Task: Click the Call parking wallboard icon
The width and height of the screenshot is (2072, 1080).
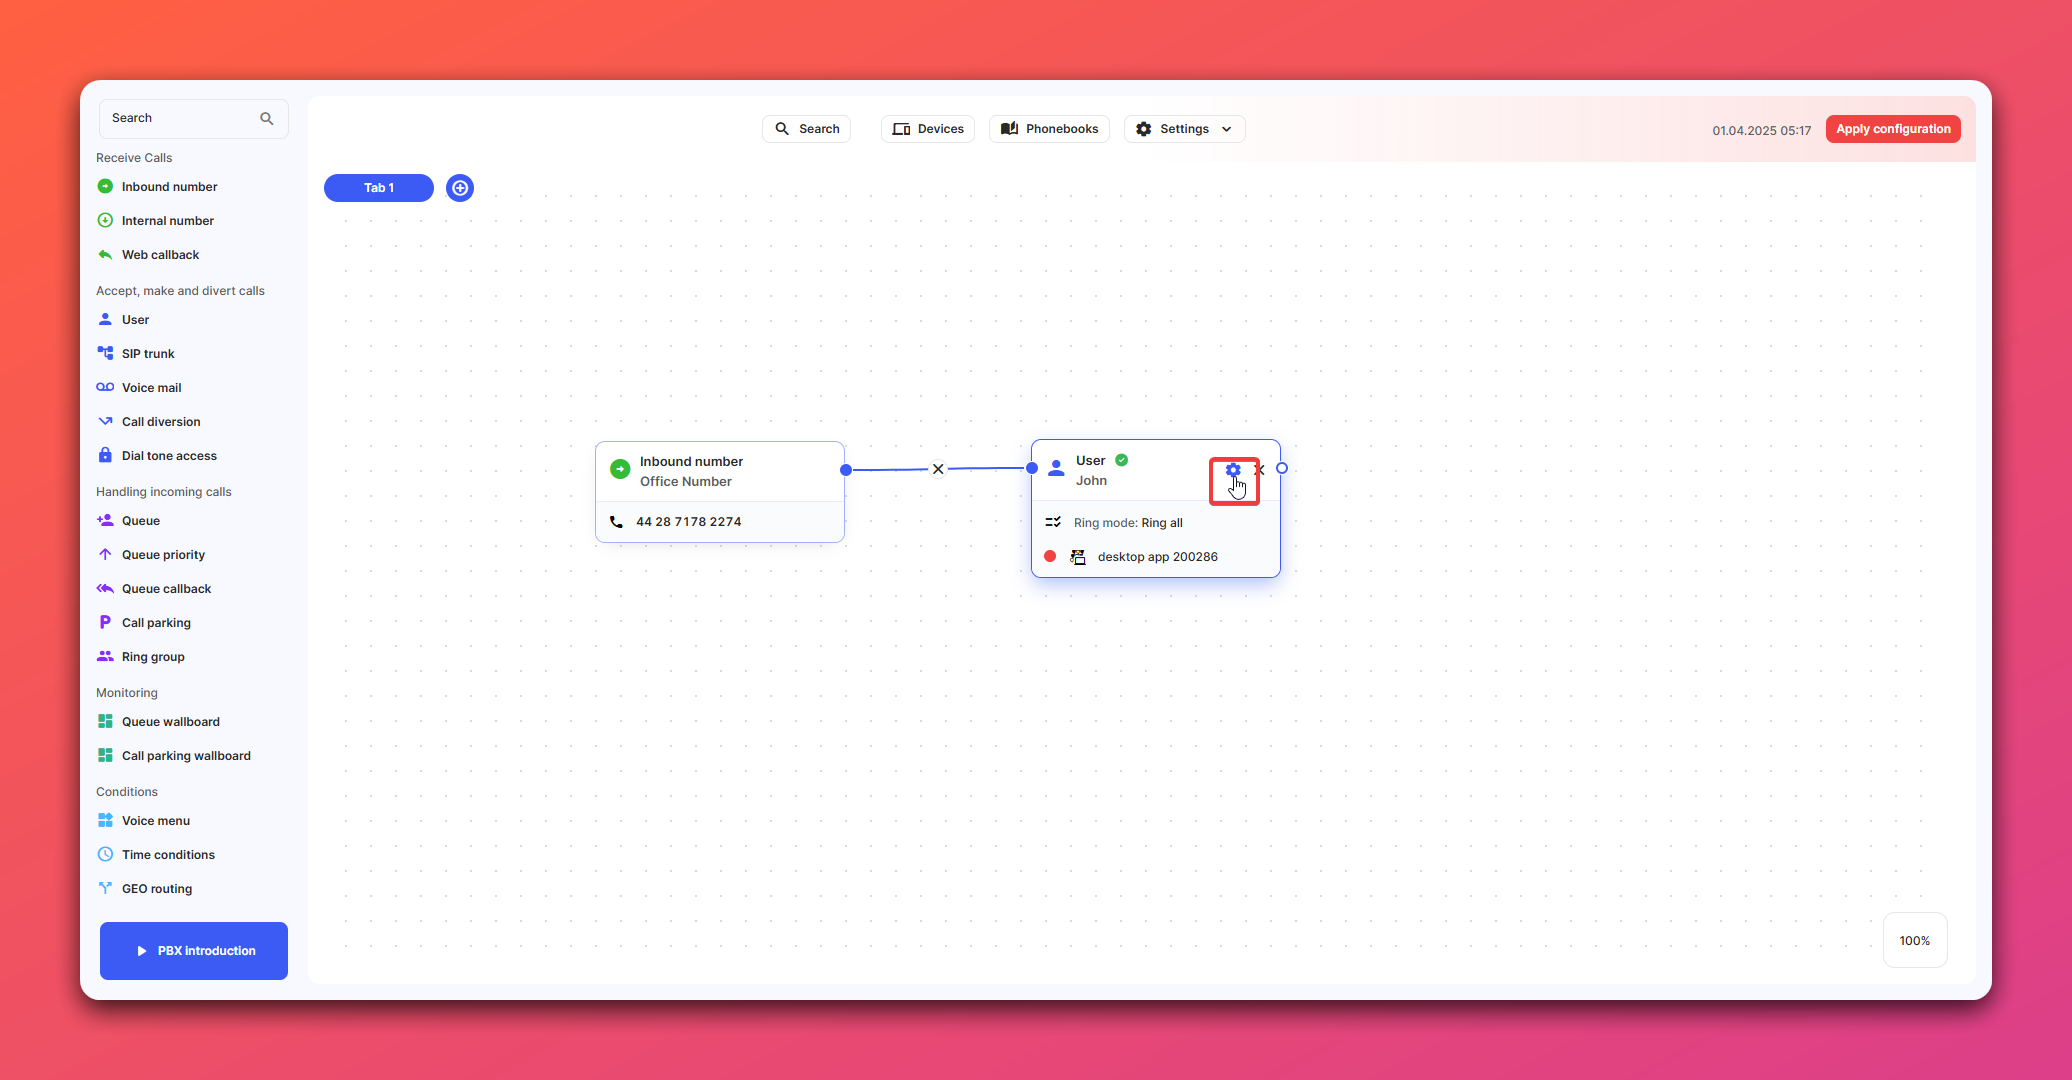Action: coord(105,755)
